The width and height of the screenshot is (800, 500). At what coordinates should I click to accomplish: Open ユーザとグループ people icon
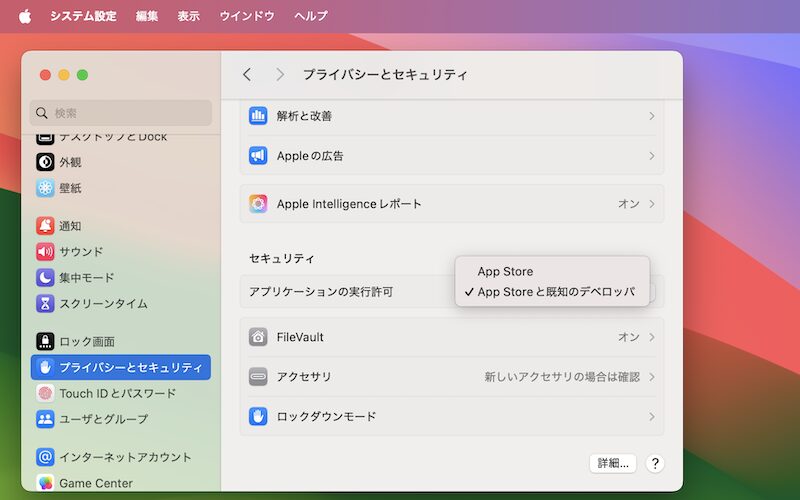pyautogui.click(x=45, y=419)
